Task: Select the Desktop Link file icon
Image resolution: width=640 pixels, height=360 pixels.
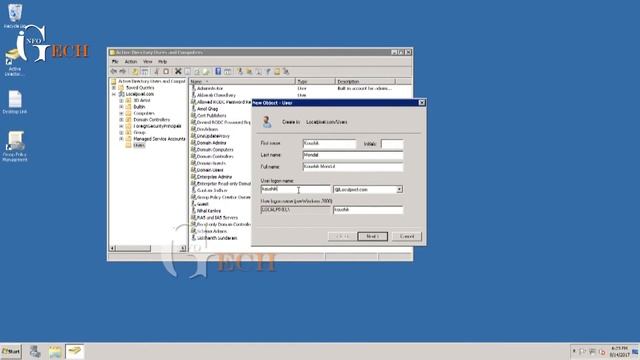Action: coord(15,102)
